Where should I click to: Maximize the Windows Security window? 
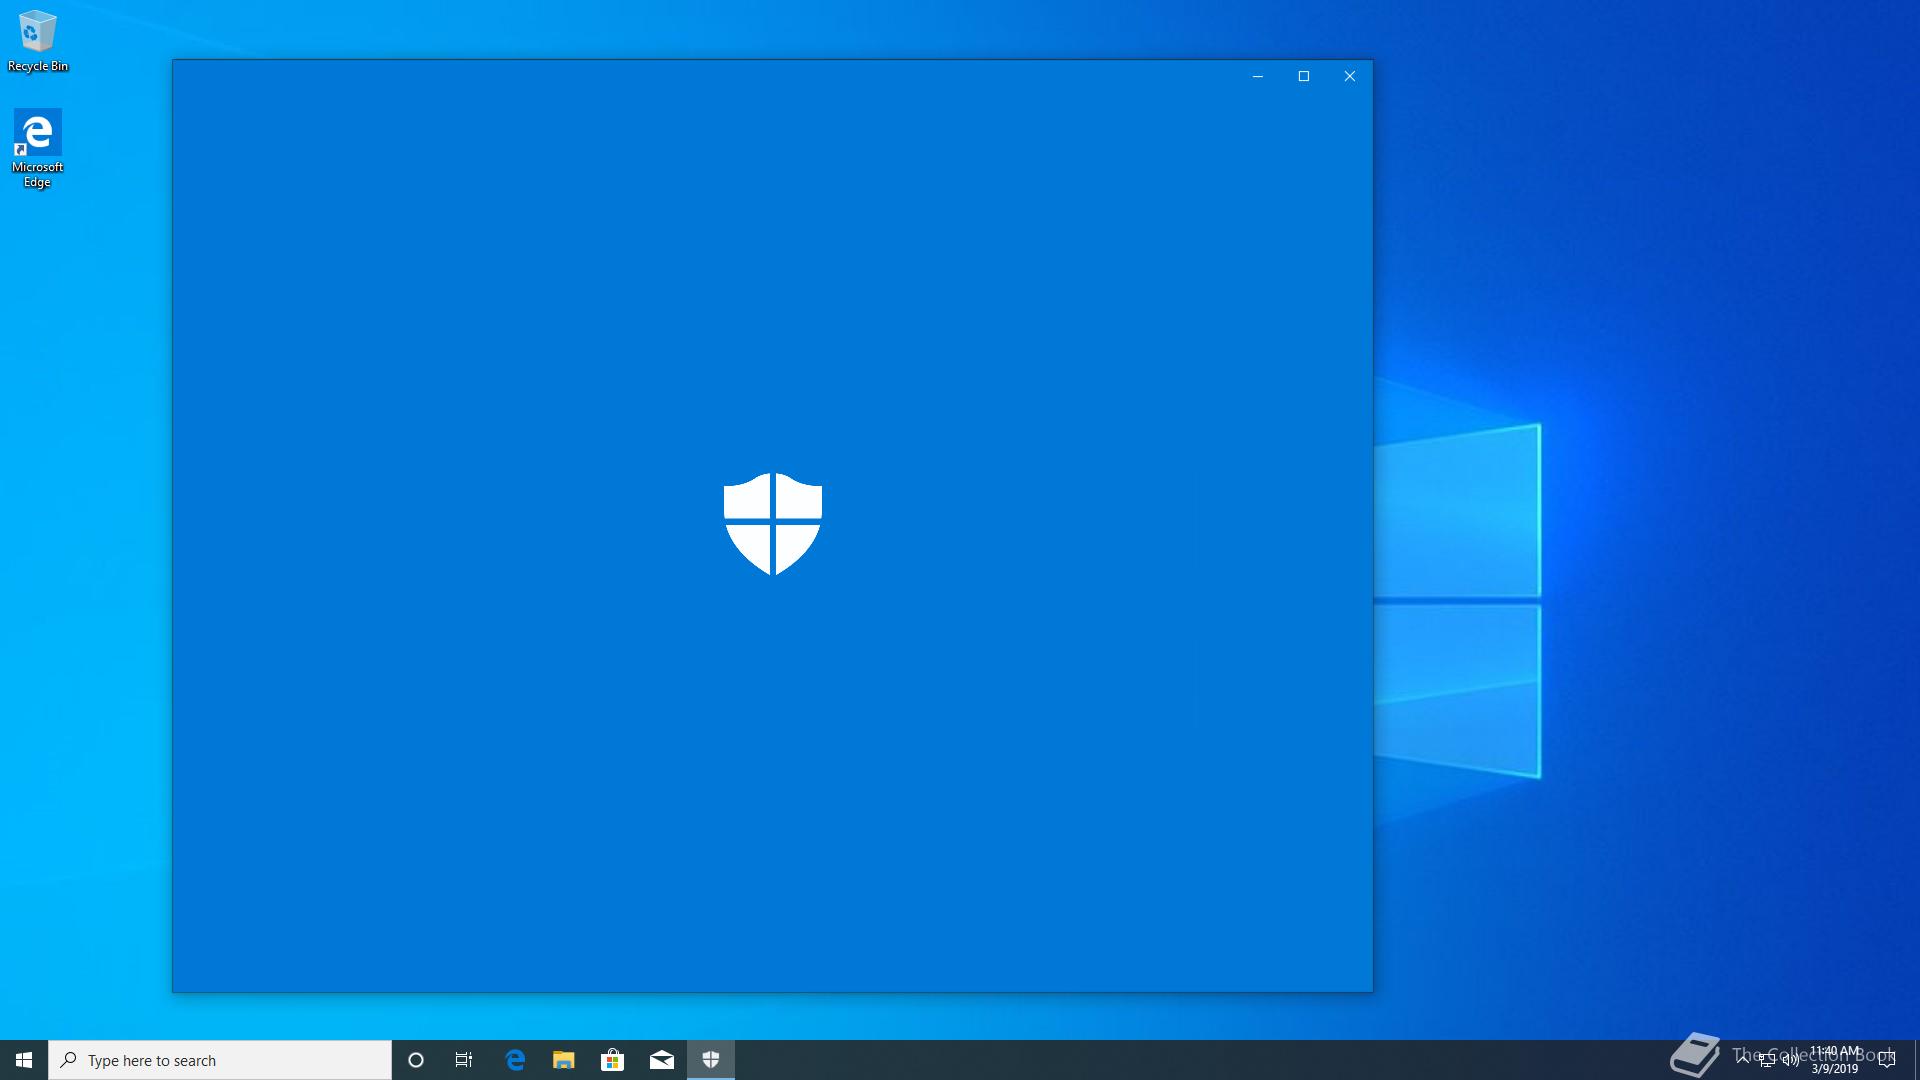(x=1304, y=76)
